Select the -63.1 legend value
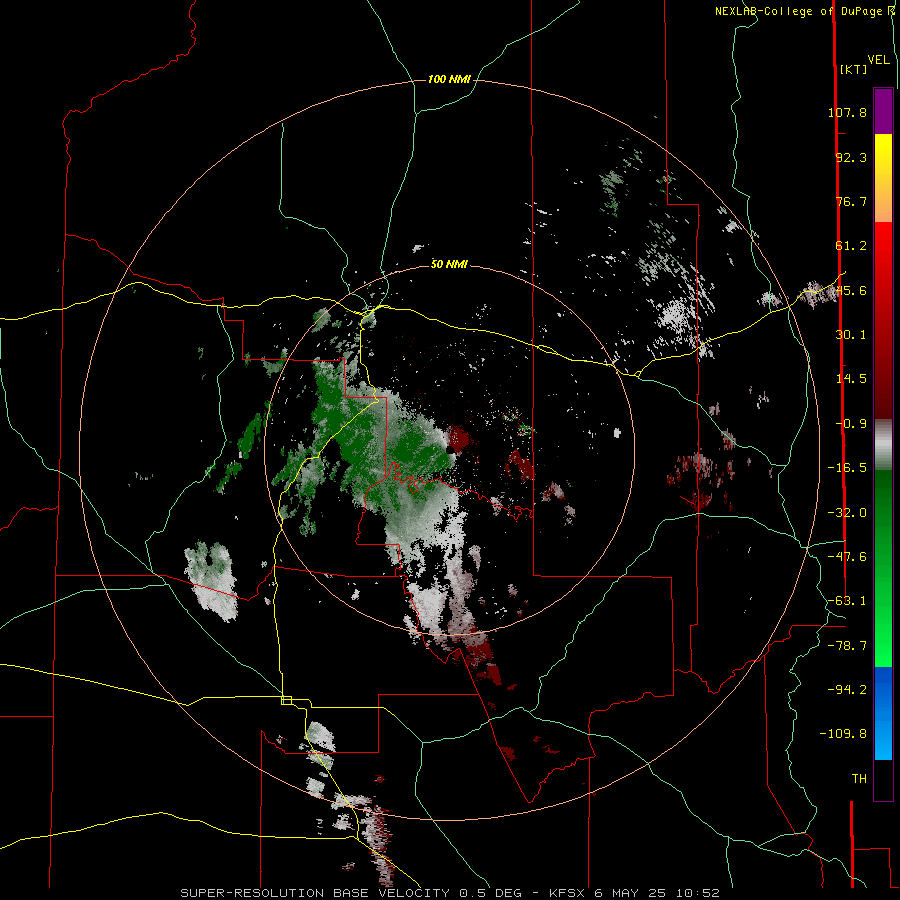 pyautogui.click(x=847, y=601)
